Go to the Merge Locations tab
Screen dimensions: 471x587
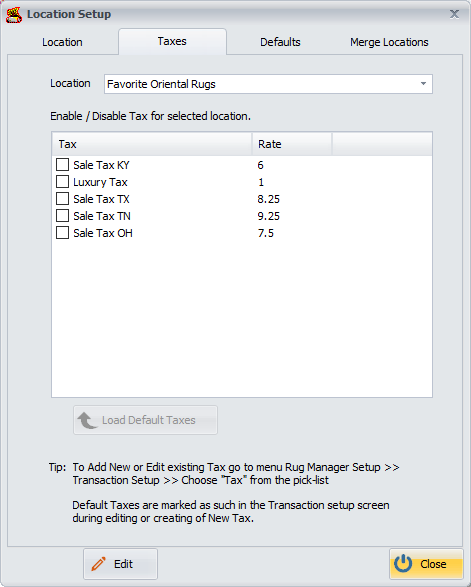point(389,42)
